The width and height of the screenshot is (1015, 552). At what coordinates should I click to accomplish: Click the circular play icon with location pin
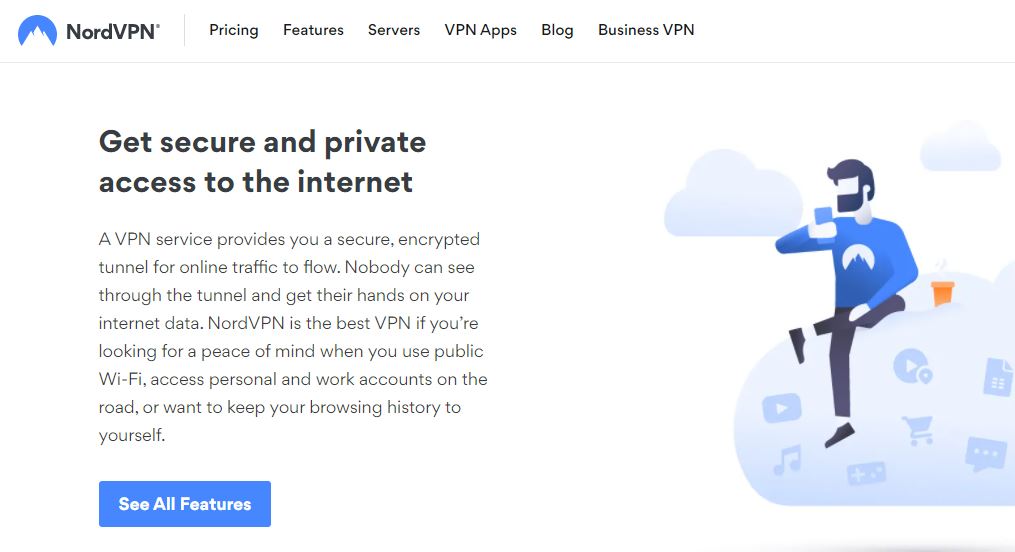911,366
